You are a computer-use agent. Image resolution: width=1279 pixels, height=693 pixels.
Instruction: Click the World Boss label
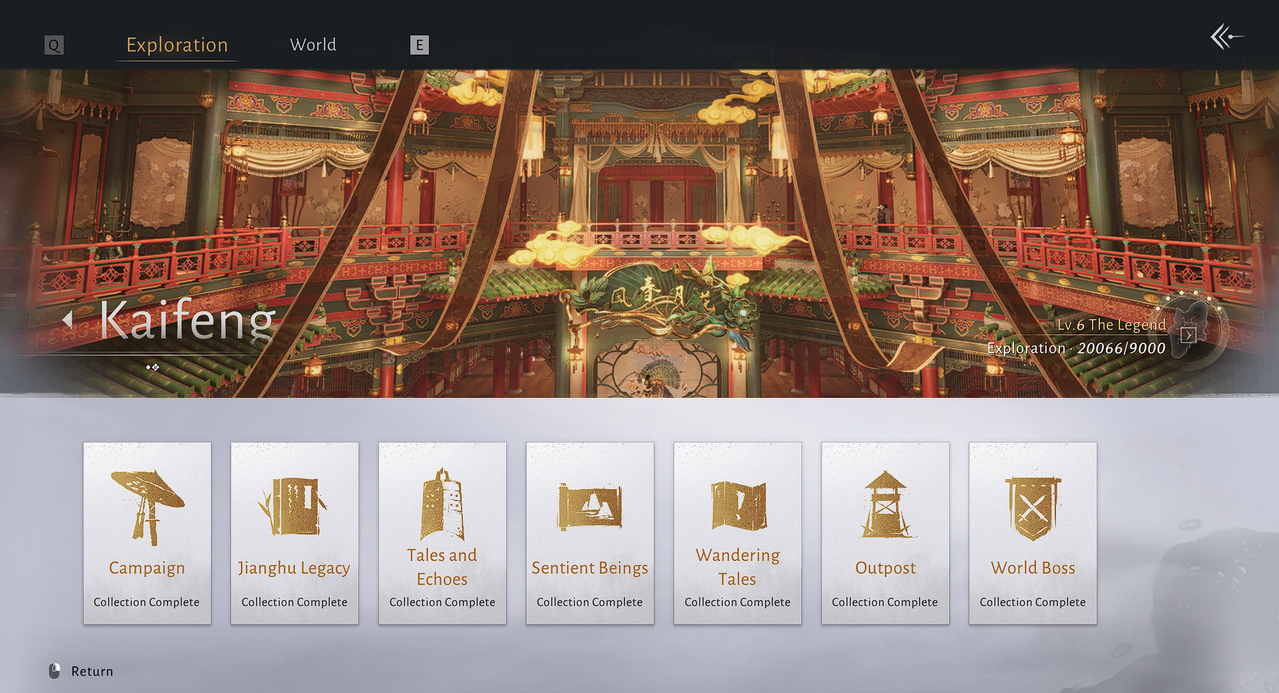[1033, 568]
